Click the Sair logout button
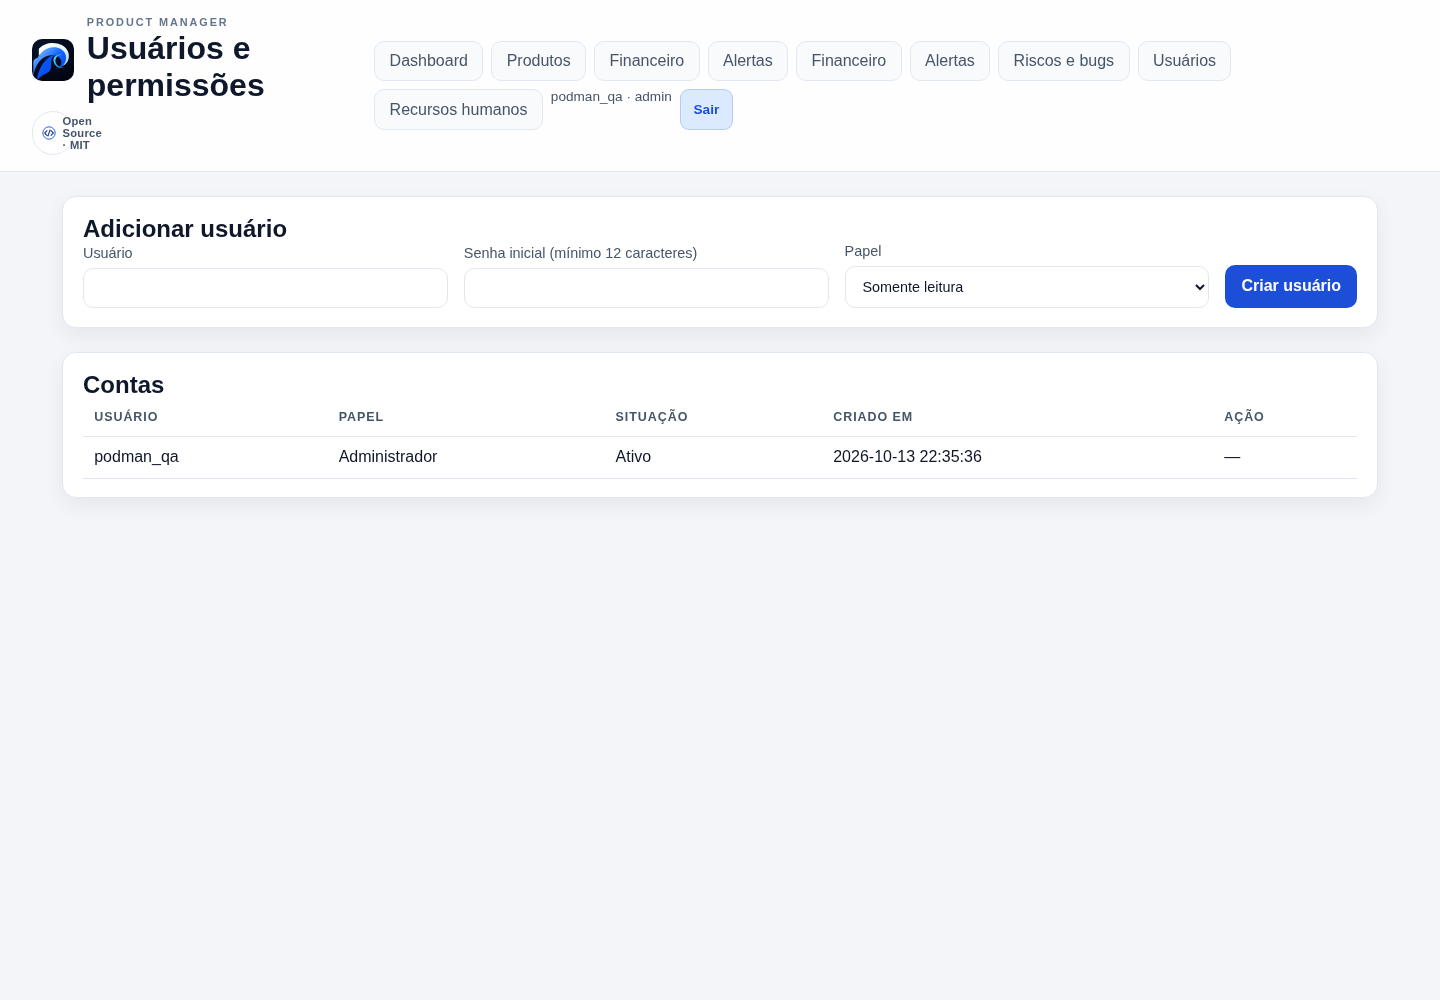 [706, 110]
